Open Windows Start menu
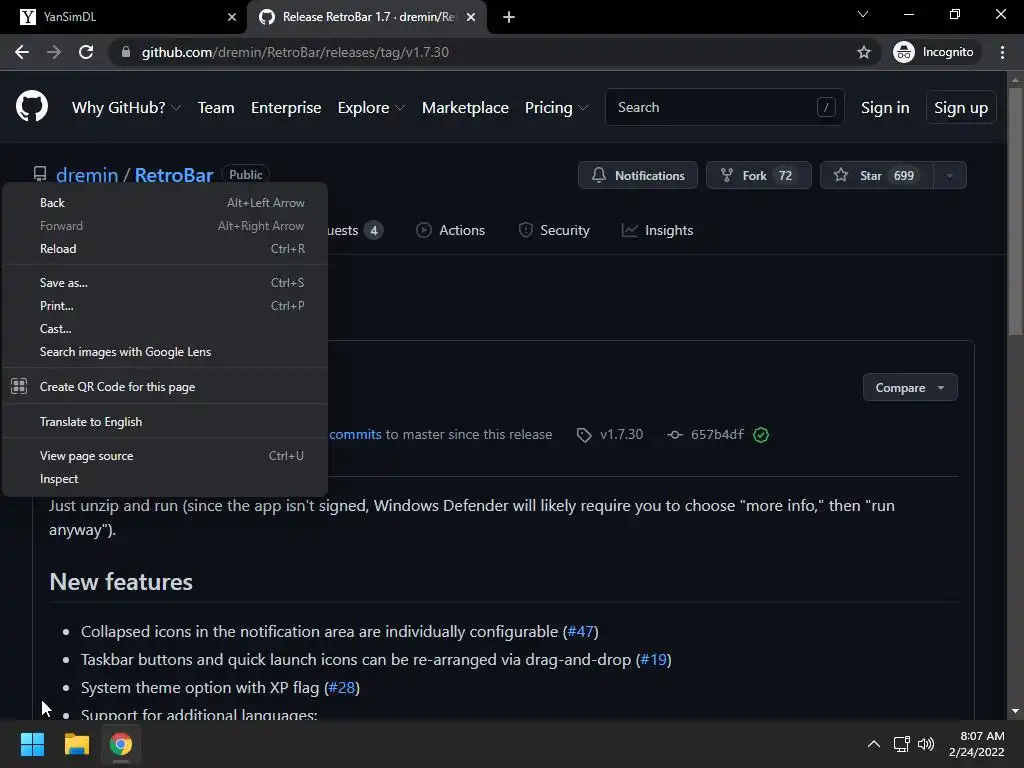This screenshot has height=768, width=1024. (32, 744)
